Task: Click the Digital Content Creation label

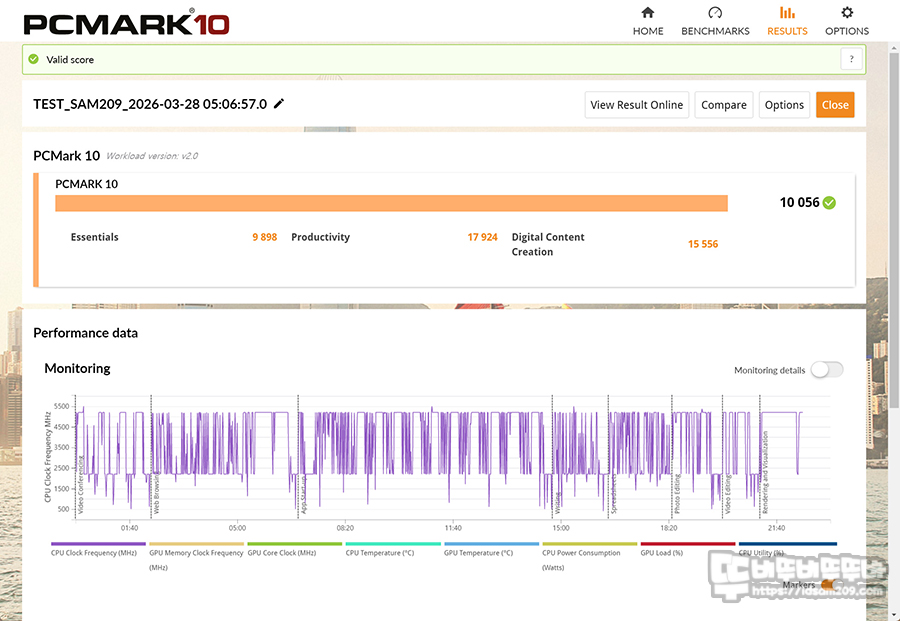Action: coord(548,244)
